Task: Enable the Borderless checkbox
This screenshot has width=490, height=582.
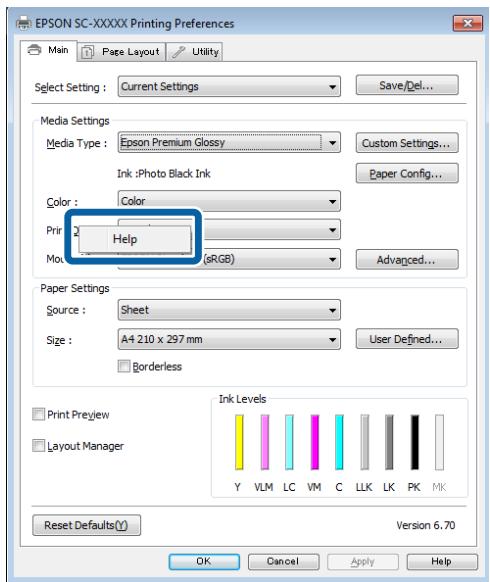Action: pyautogui.click(x=124, y=366)
